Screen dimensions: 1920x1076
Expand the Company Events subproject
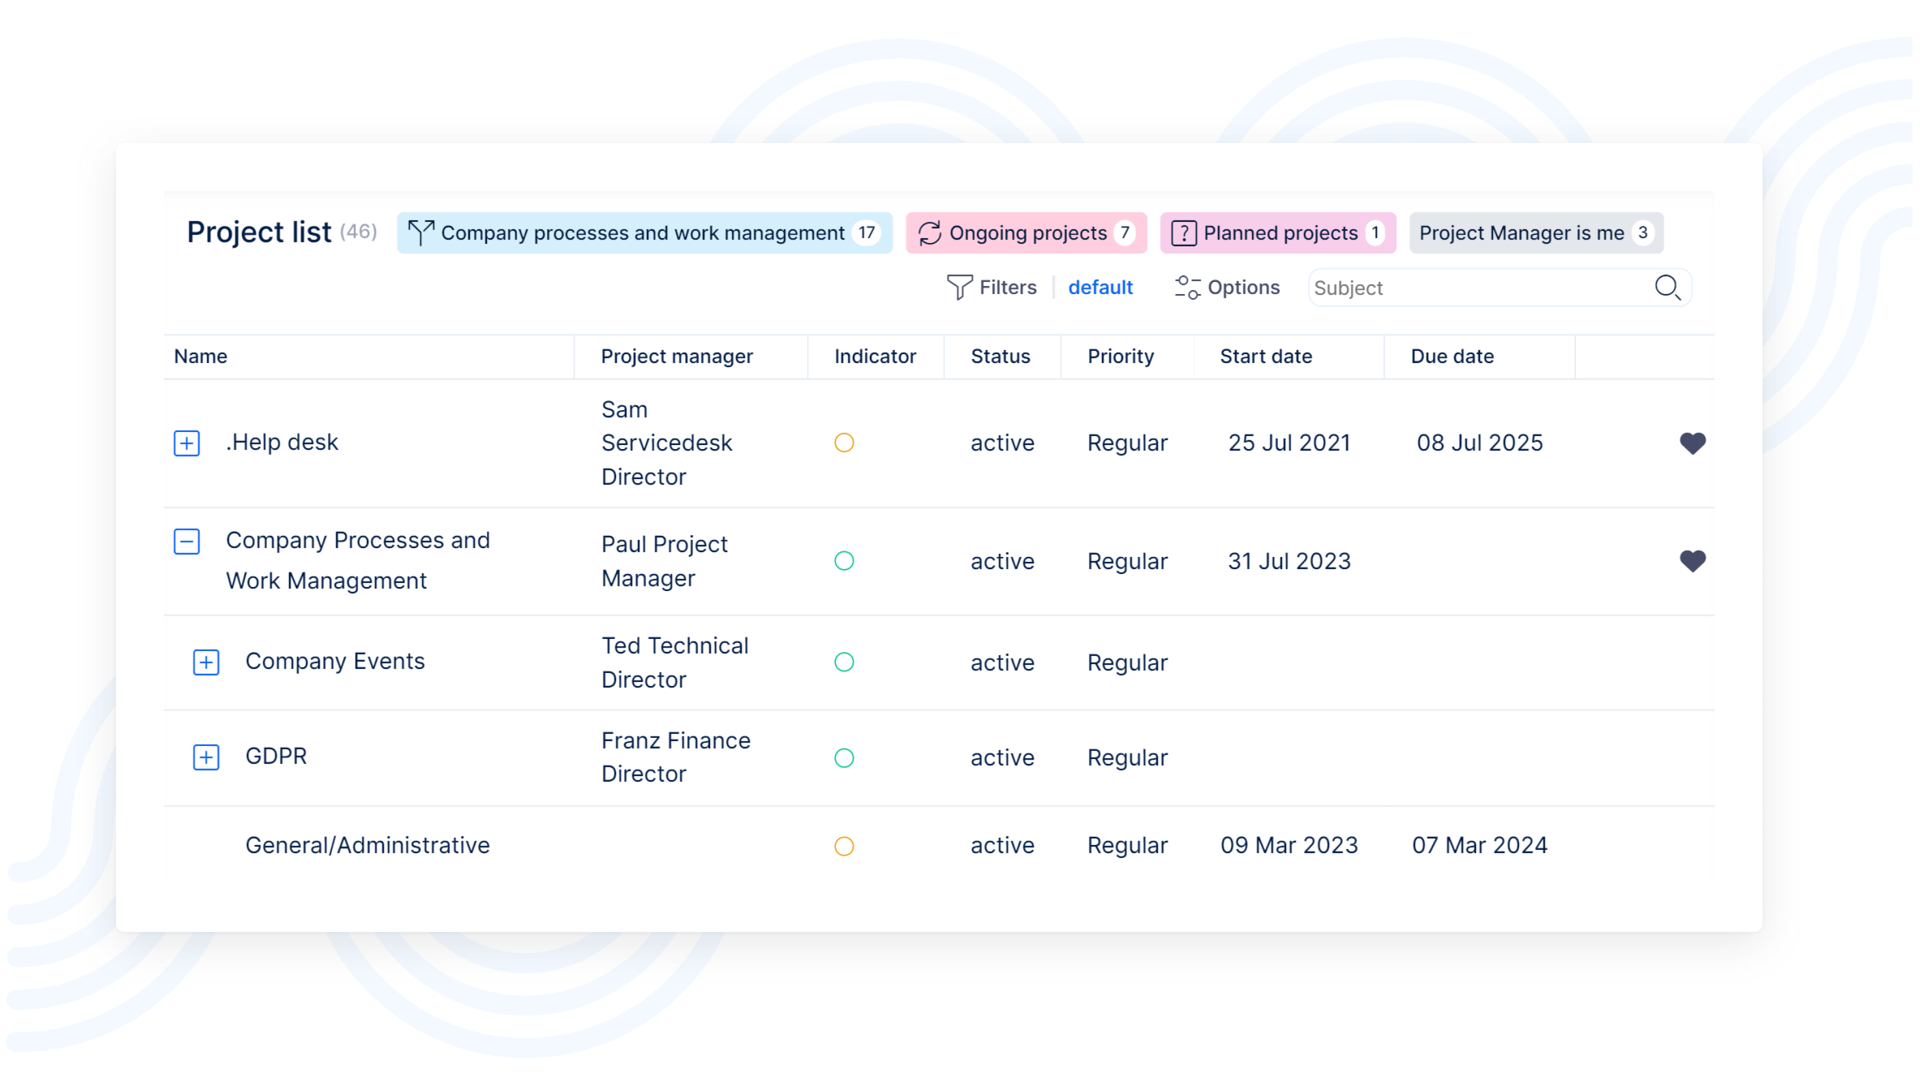click(206, 662)
